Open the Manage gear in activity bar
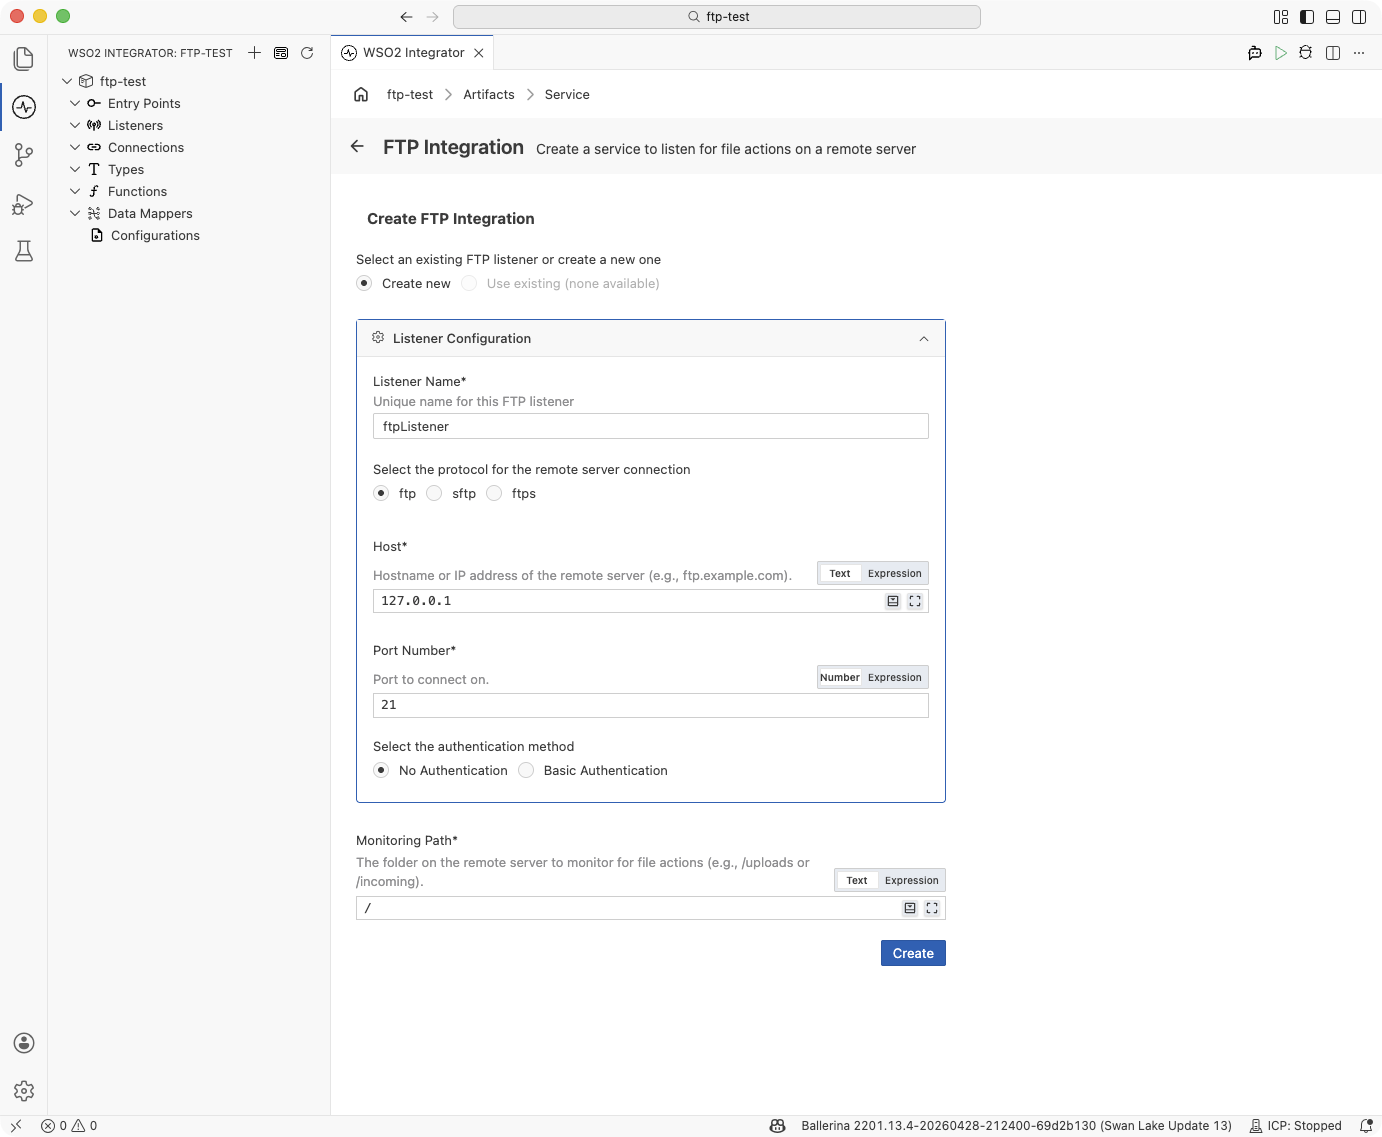The height and width of the screenshot is (1137, 1382). click(x=24, y=1091)
